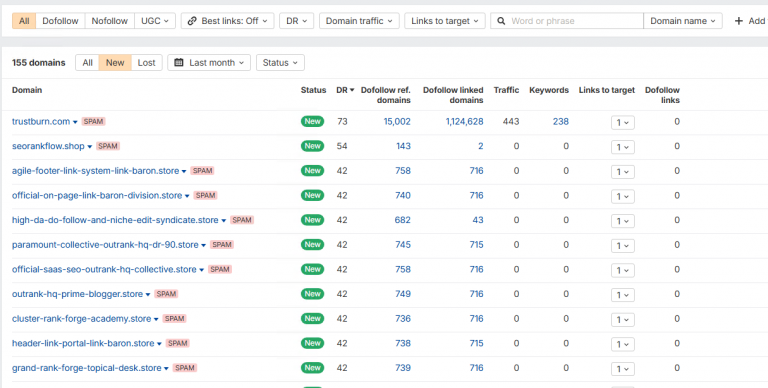Viewport: 768px width, 388px height.
Task: Open official-on-page-link-baron-division.store link
Action: coord(97,195)
